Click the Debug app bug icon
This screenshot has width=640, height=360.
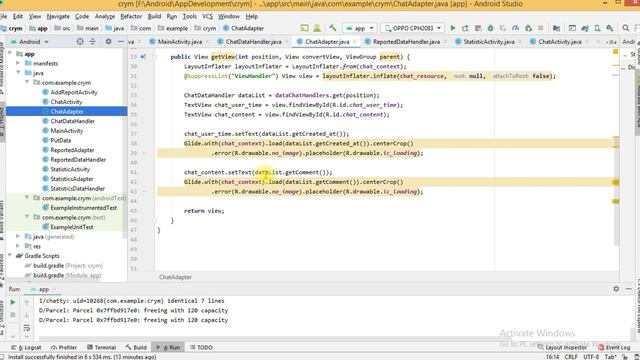pyautogui.click(x=490, y=28)
